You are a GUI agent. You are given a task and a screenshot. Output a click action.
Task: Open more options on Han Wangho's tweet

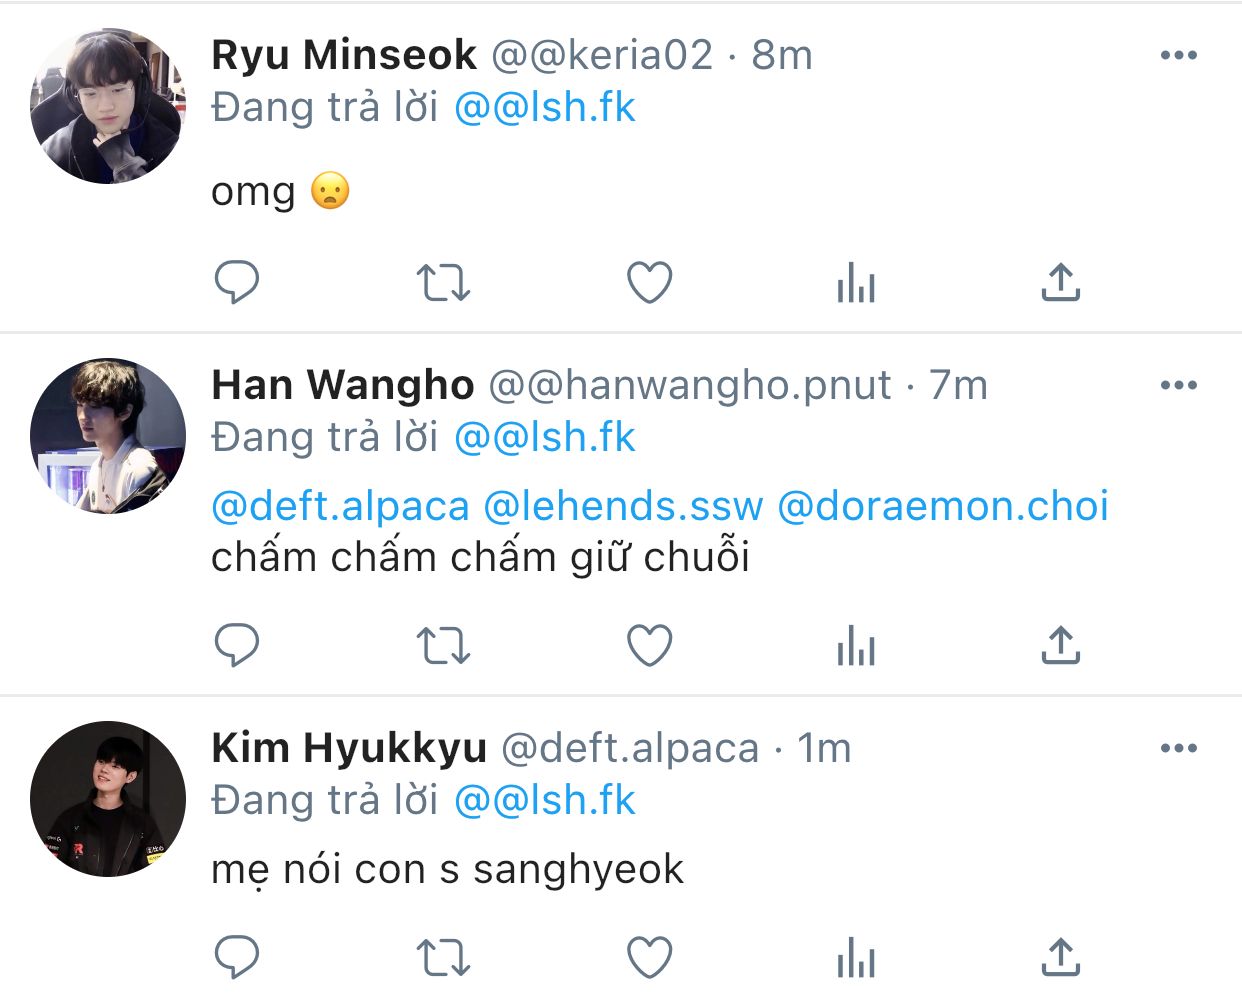tap(1178, 385)
